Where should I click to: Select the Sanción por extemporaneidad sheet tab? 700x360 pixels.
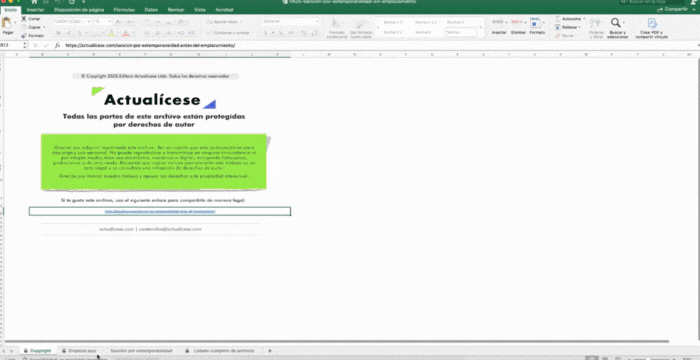(141, 351)
